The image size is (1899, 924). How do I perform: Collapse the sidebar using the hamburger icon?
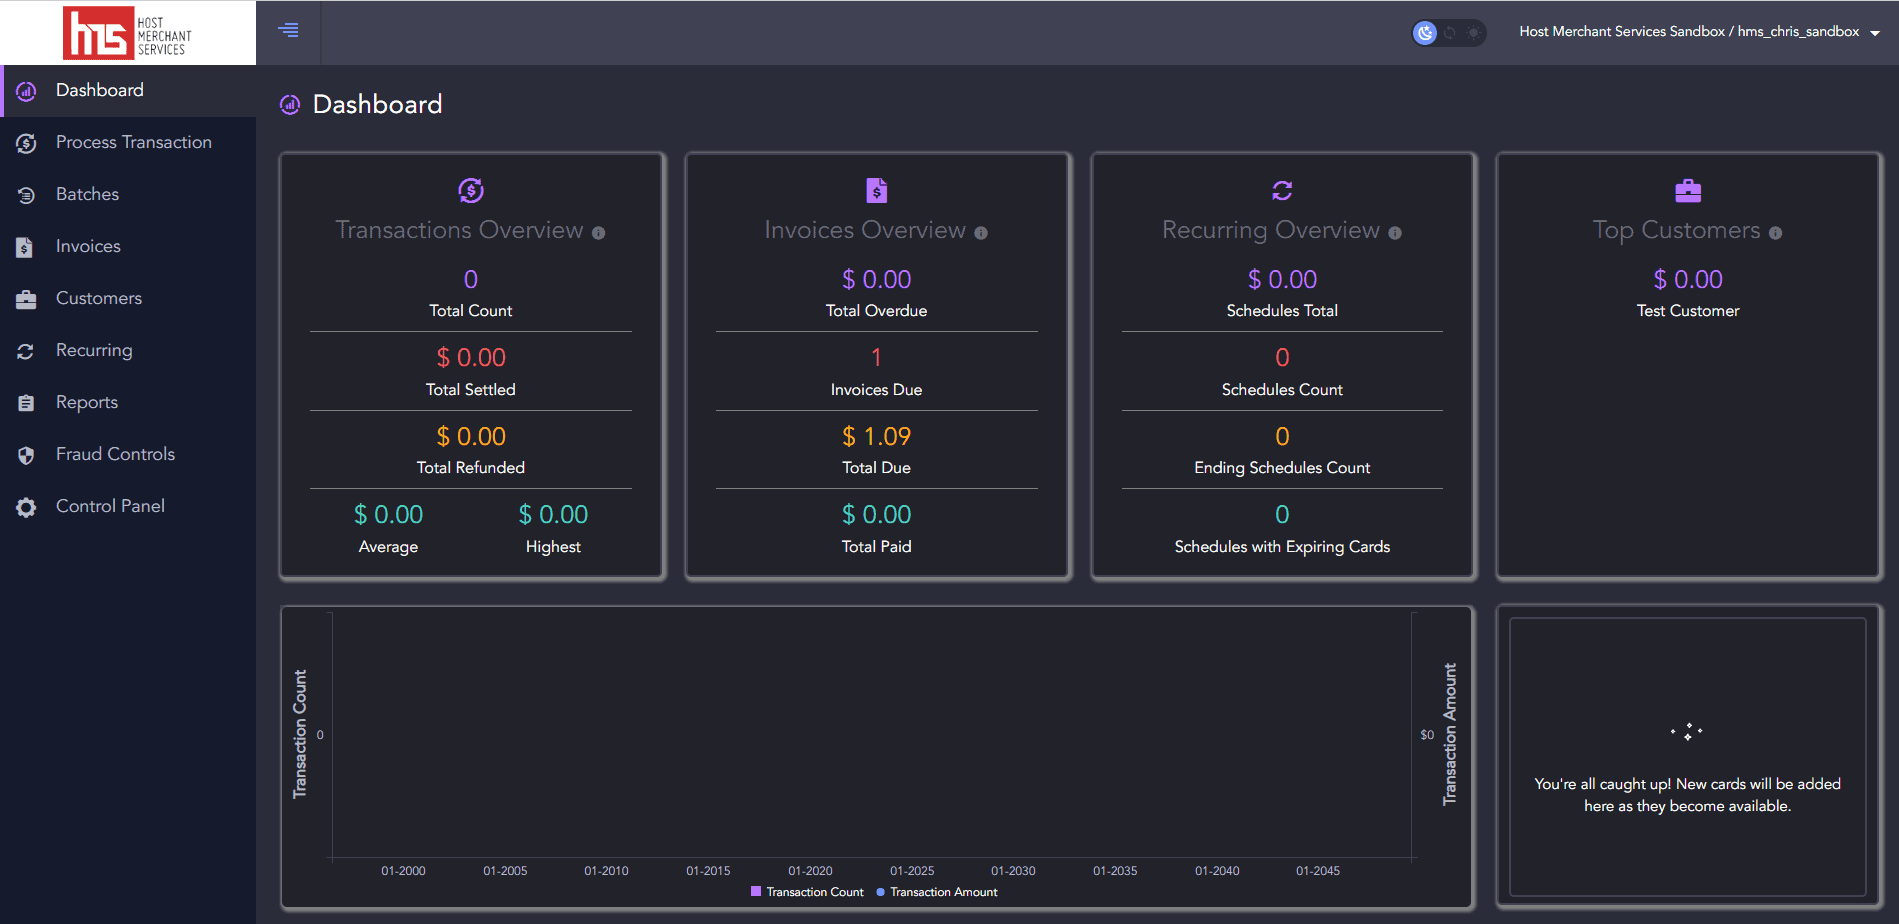288,31
